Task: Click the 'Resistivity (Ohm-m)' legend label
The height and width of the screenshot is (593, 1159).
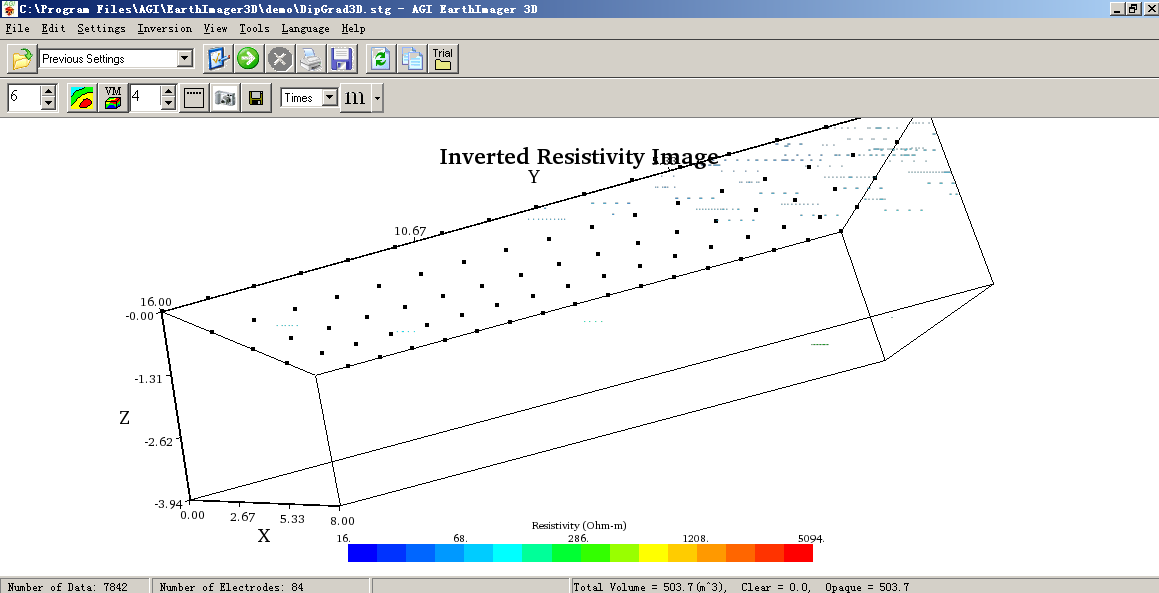Action: (x=579, y=525)
